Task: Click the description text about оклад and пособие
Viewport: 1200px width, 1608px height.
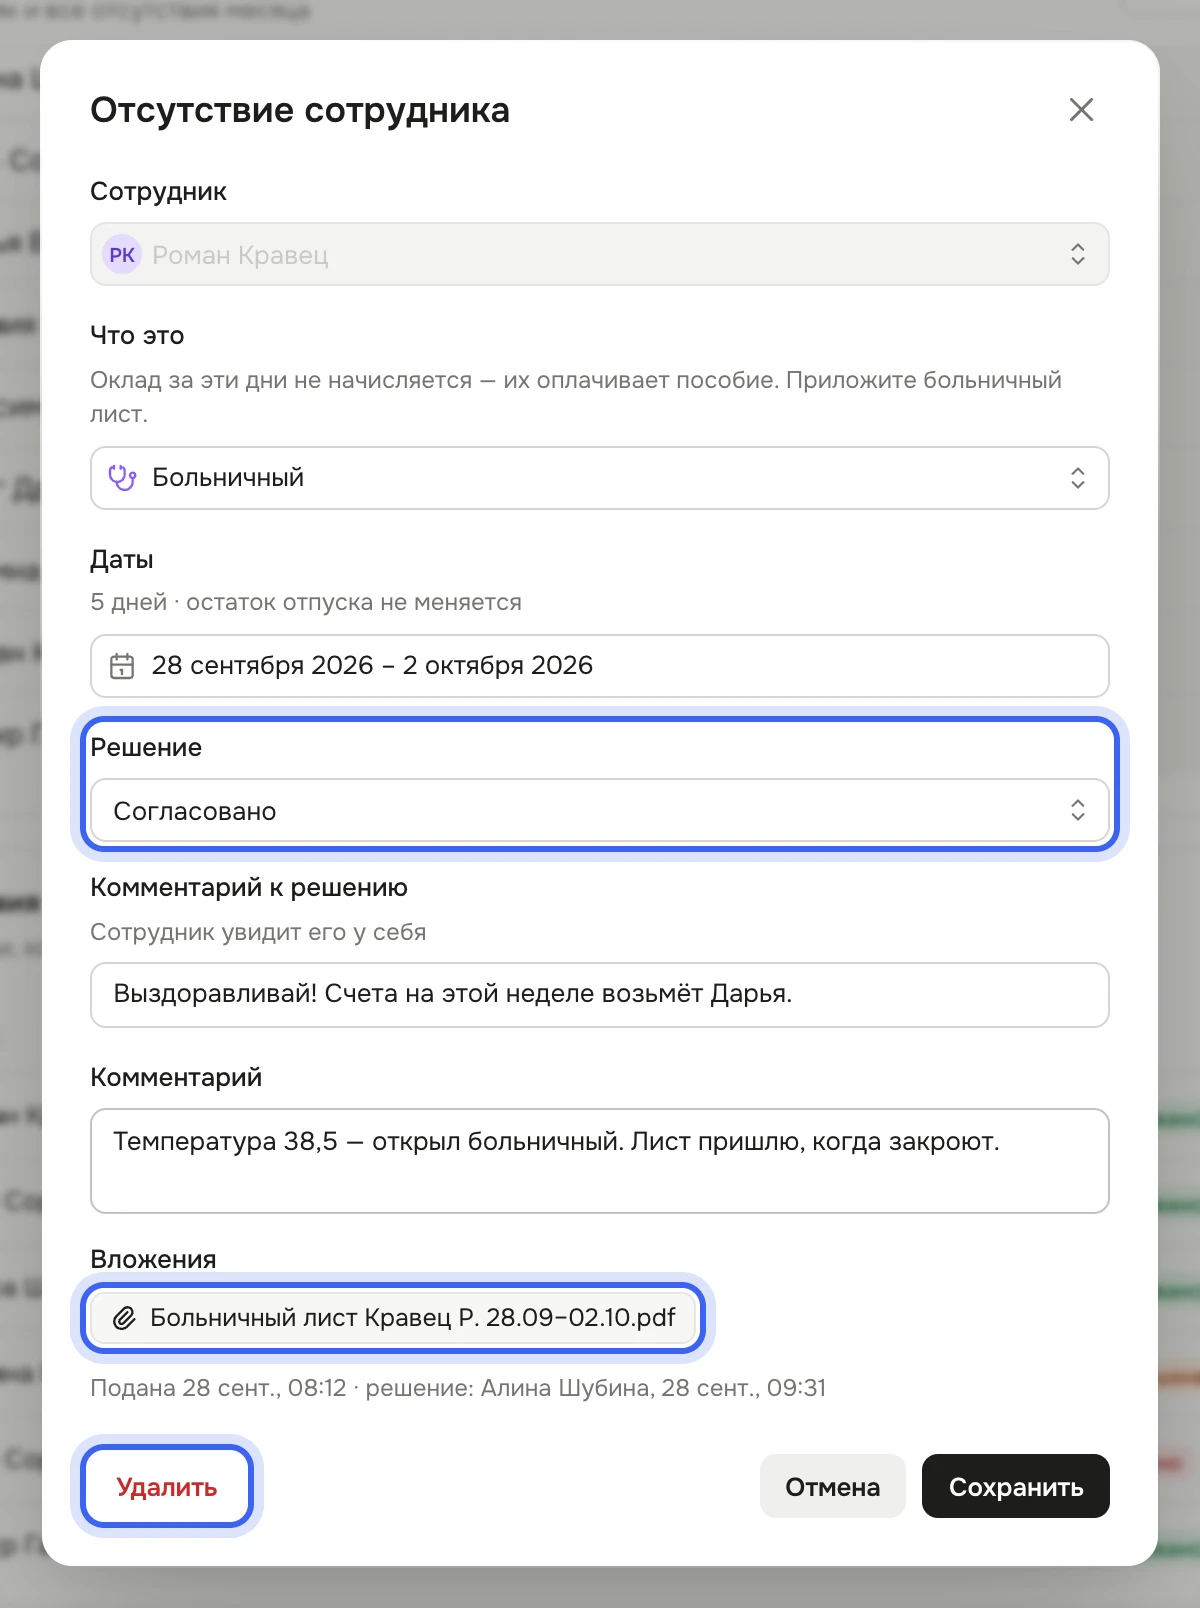Action: [x=576, y=397]
